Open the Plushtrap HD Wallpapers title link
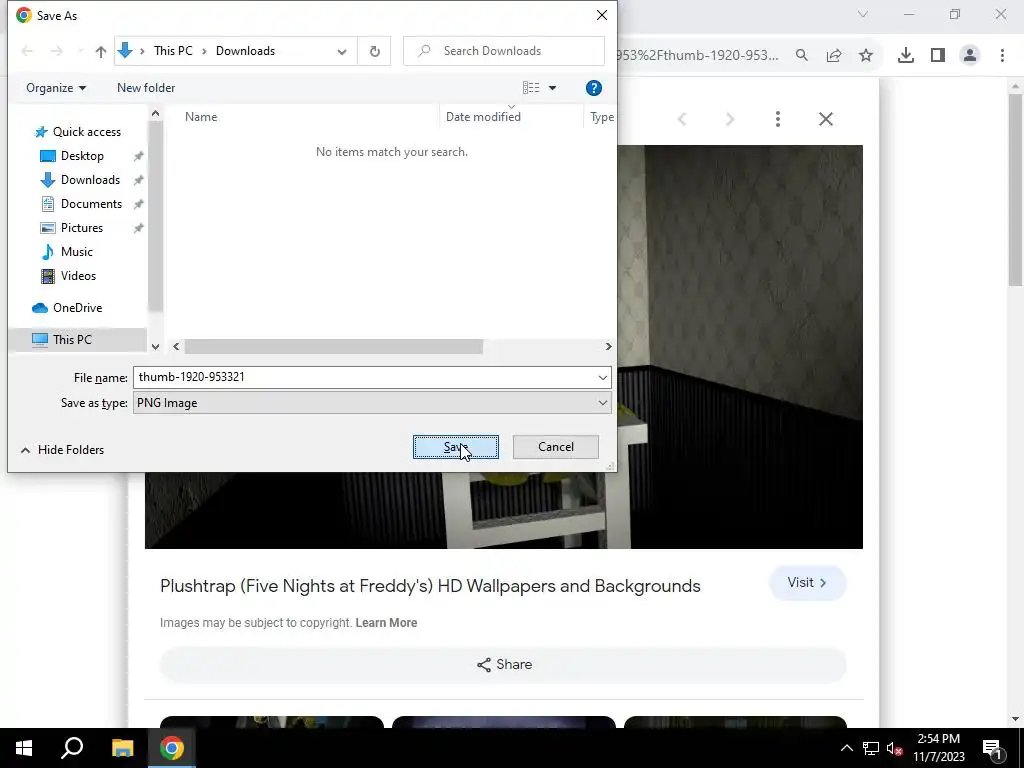The height and width of the screenshot is (768, 1024). (430, 586)
